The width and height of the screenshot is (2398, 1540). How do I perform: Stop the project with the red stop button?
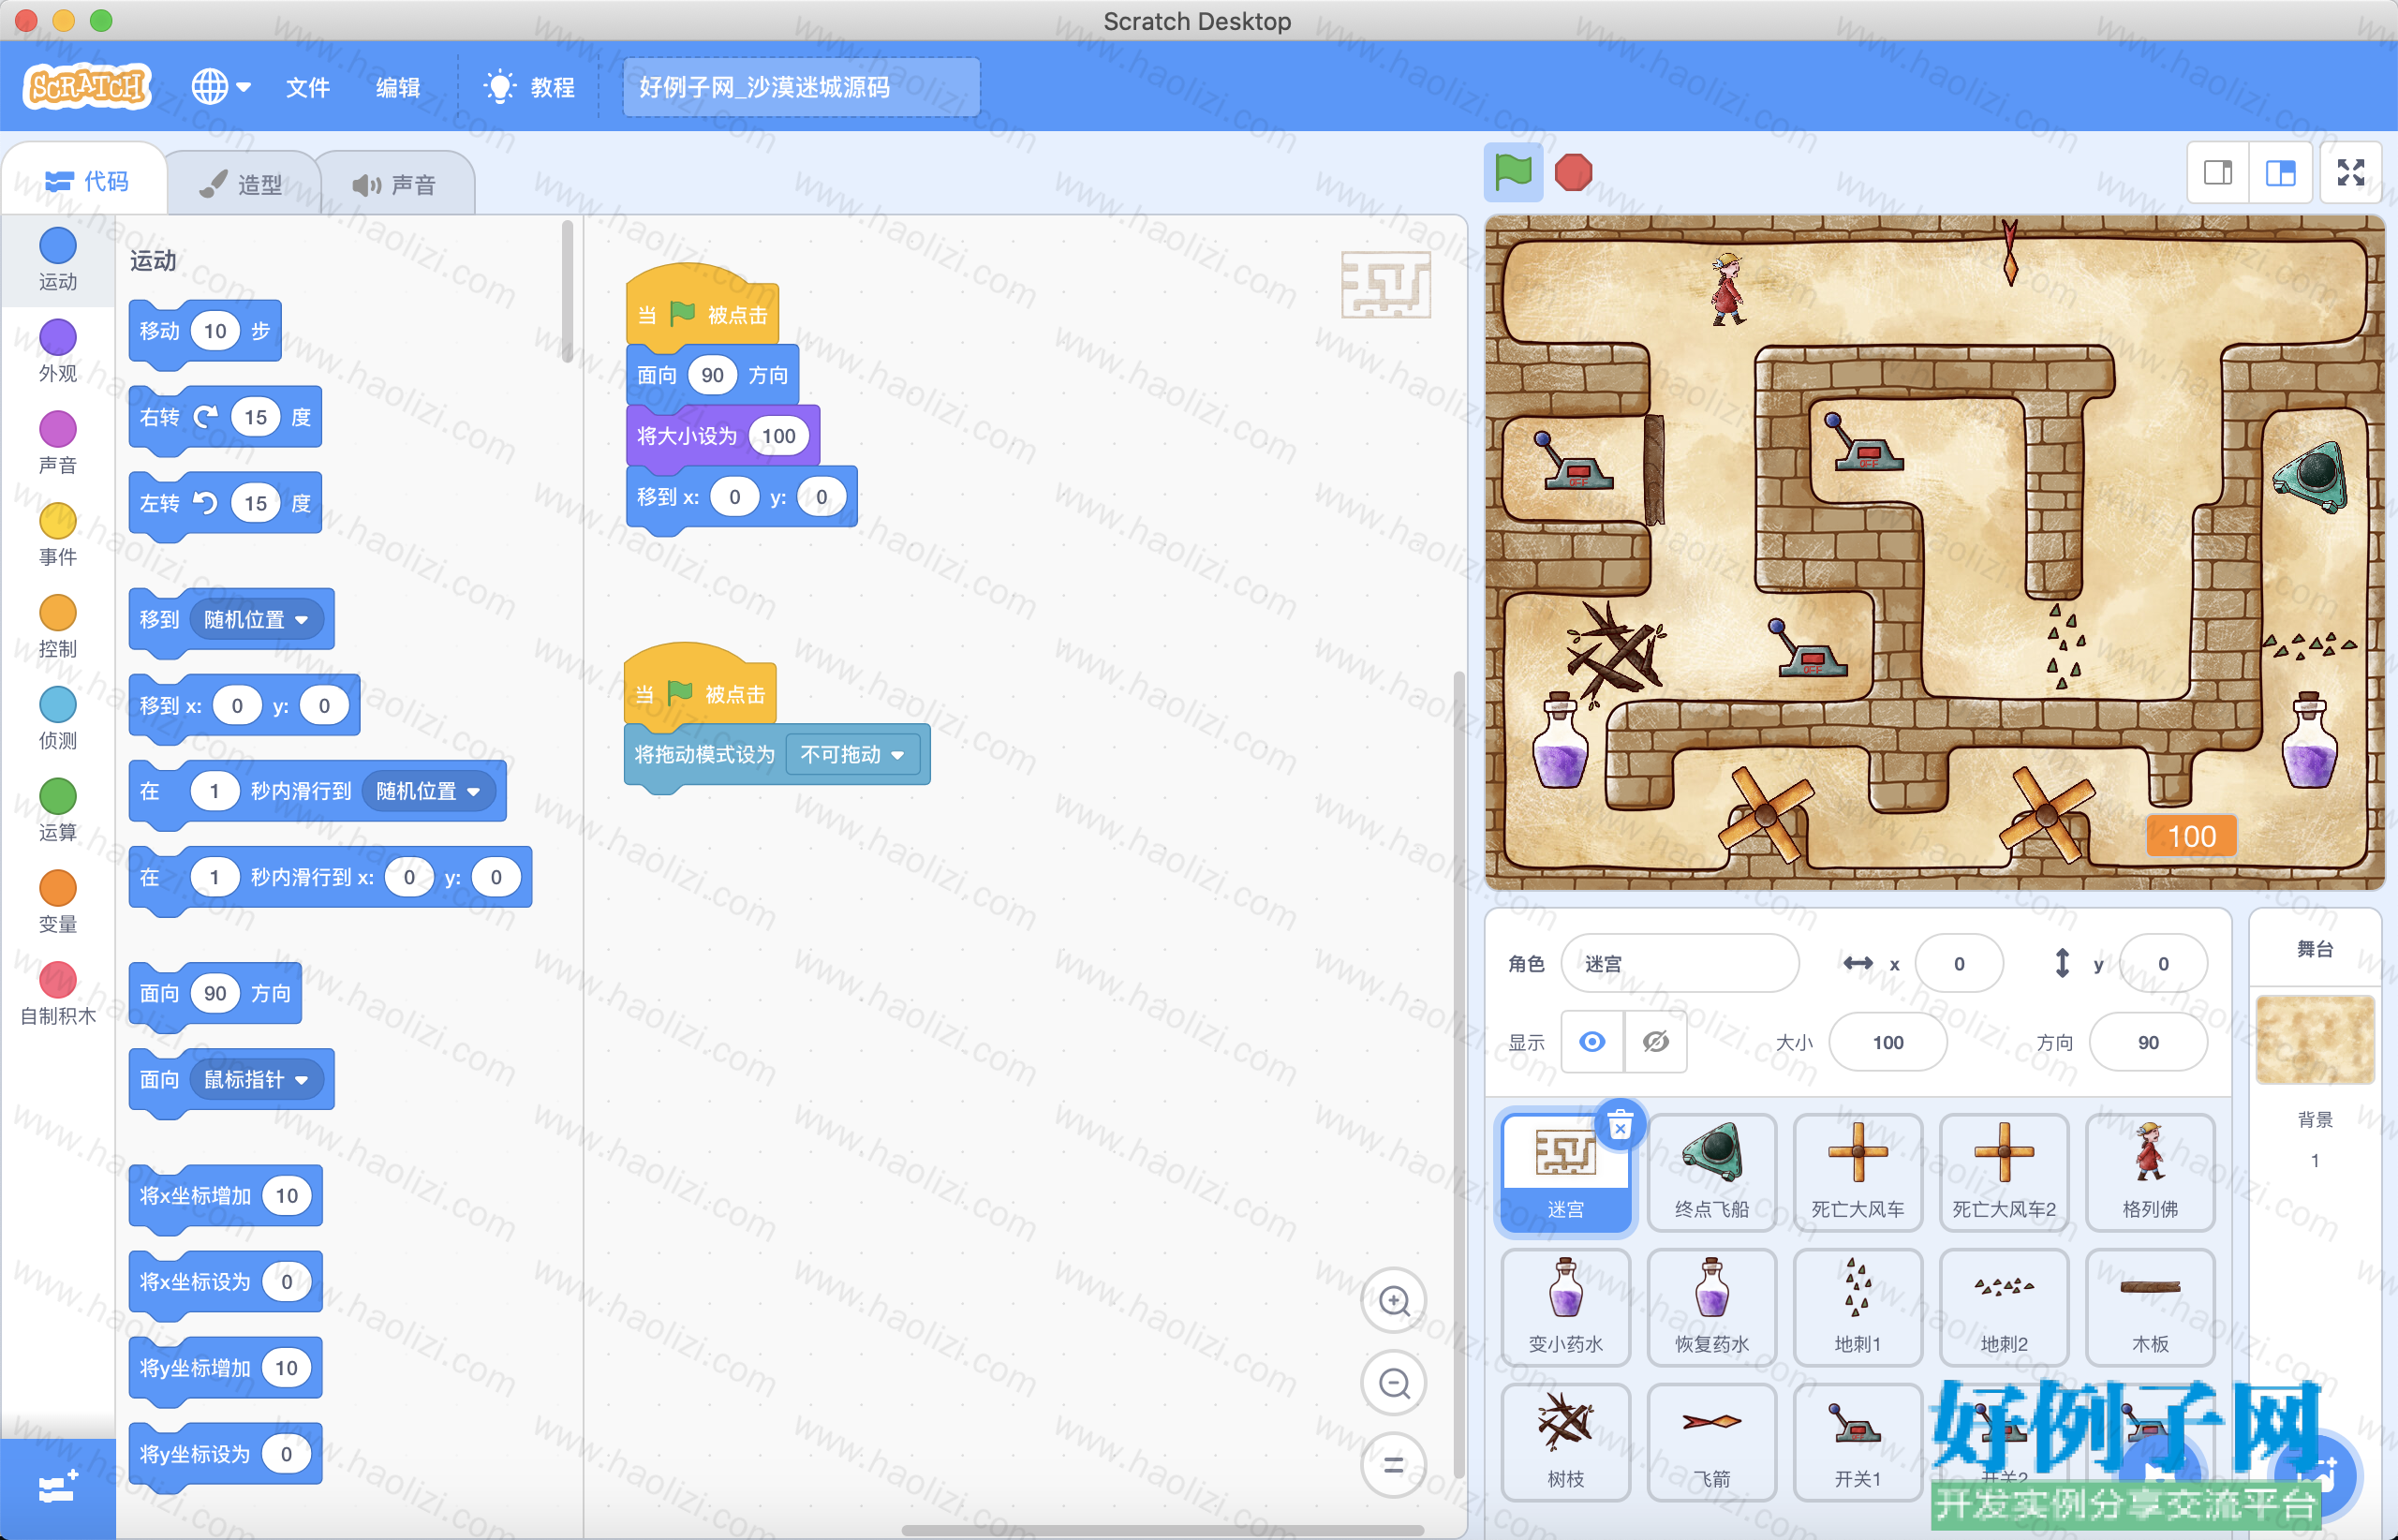tap(1573, 172)
